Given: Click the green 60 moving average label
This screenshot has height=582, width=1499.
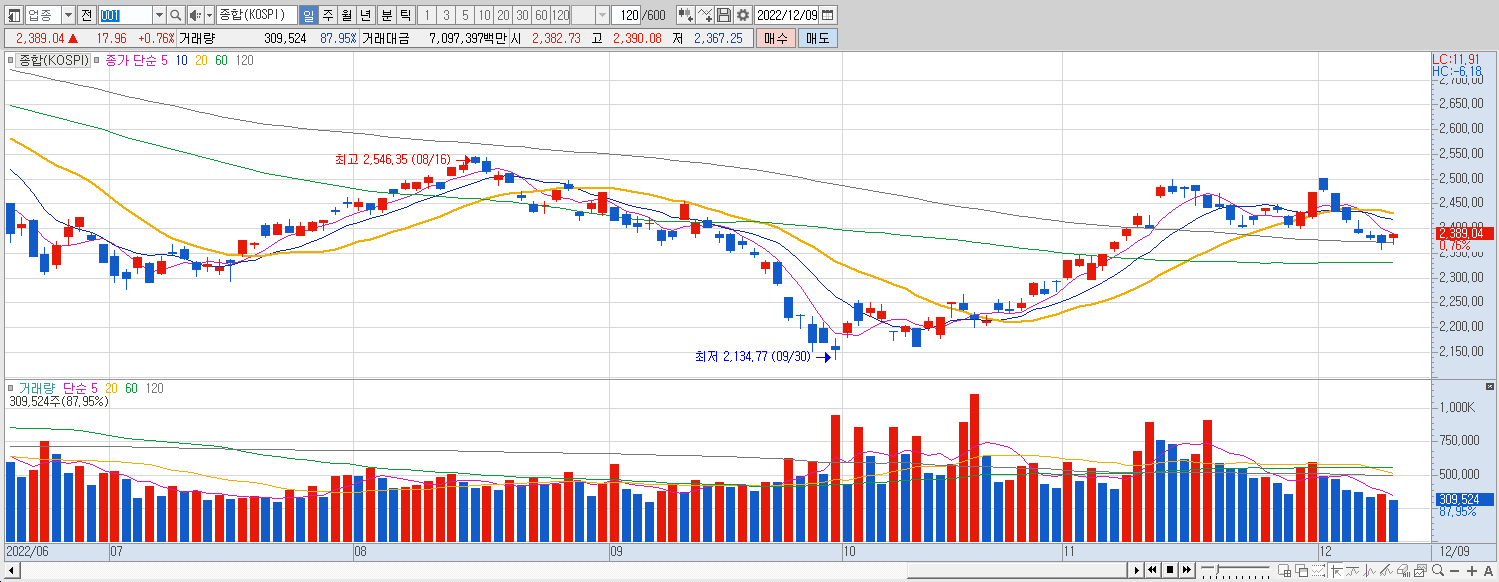Looking at the screenshot, I should point(221,60).
